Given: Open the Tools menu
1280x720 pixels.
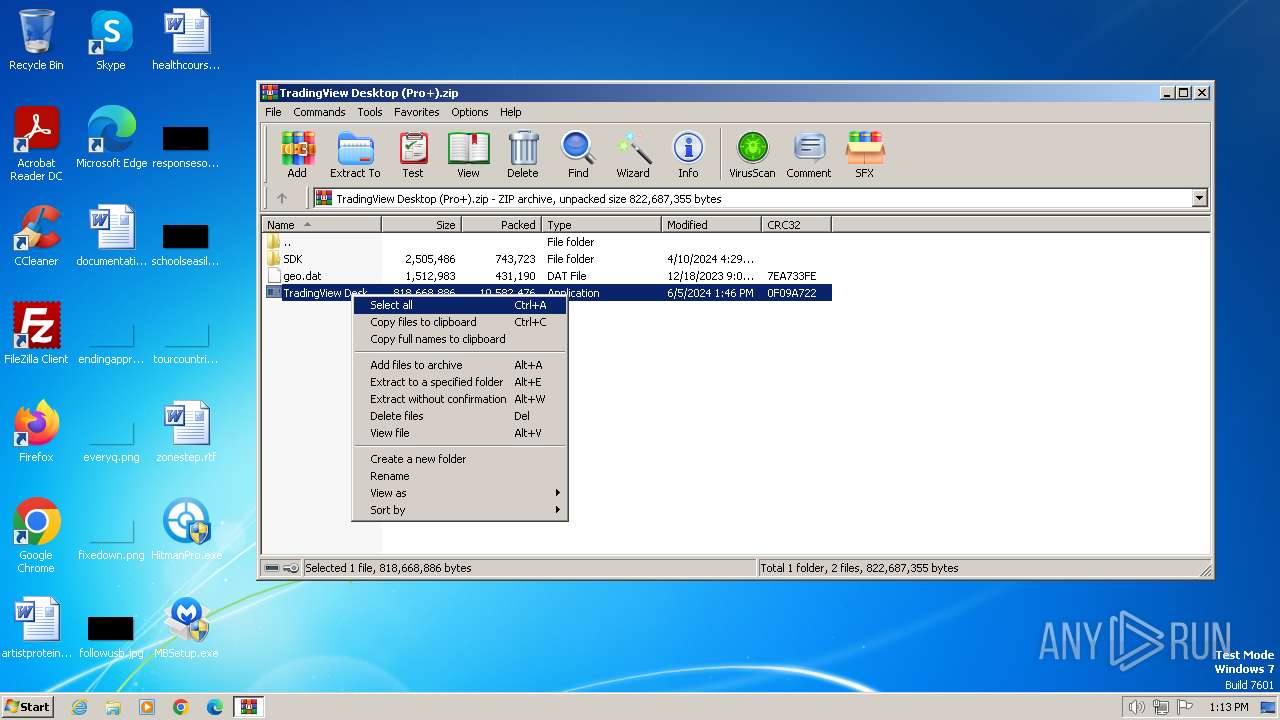Looking at the screenshot, I should point(370,112).
